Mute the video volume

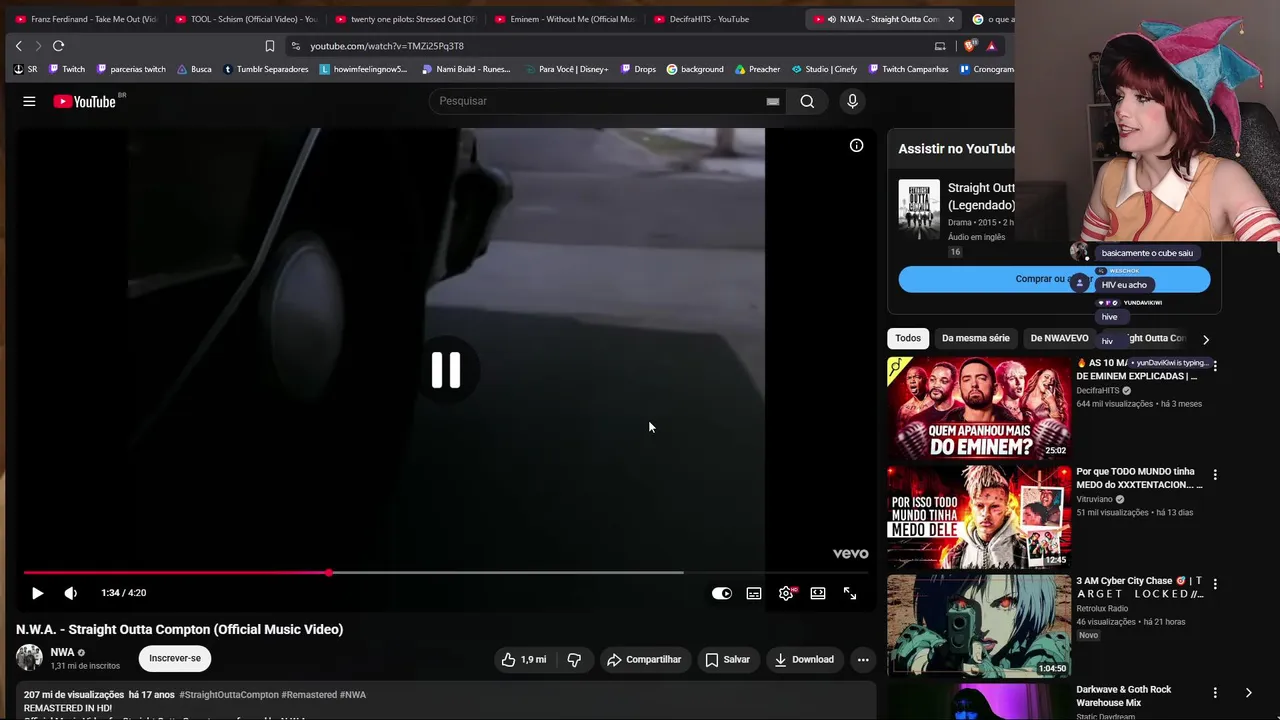pyautogui.click(x=71, y=593)
